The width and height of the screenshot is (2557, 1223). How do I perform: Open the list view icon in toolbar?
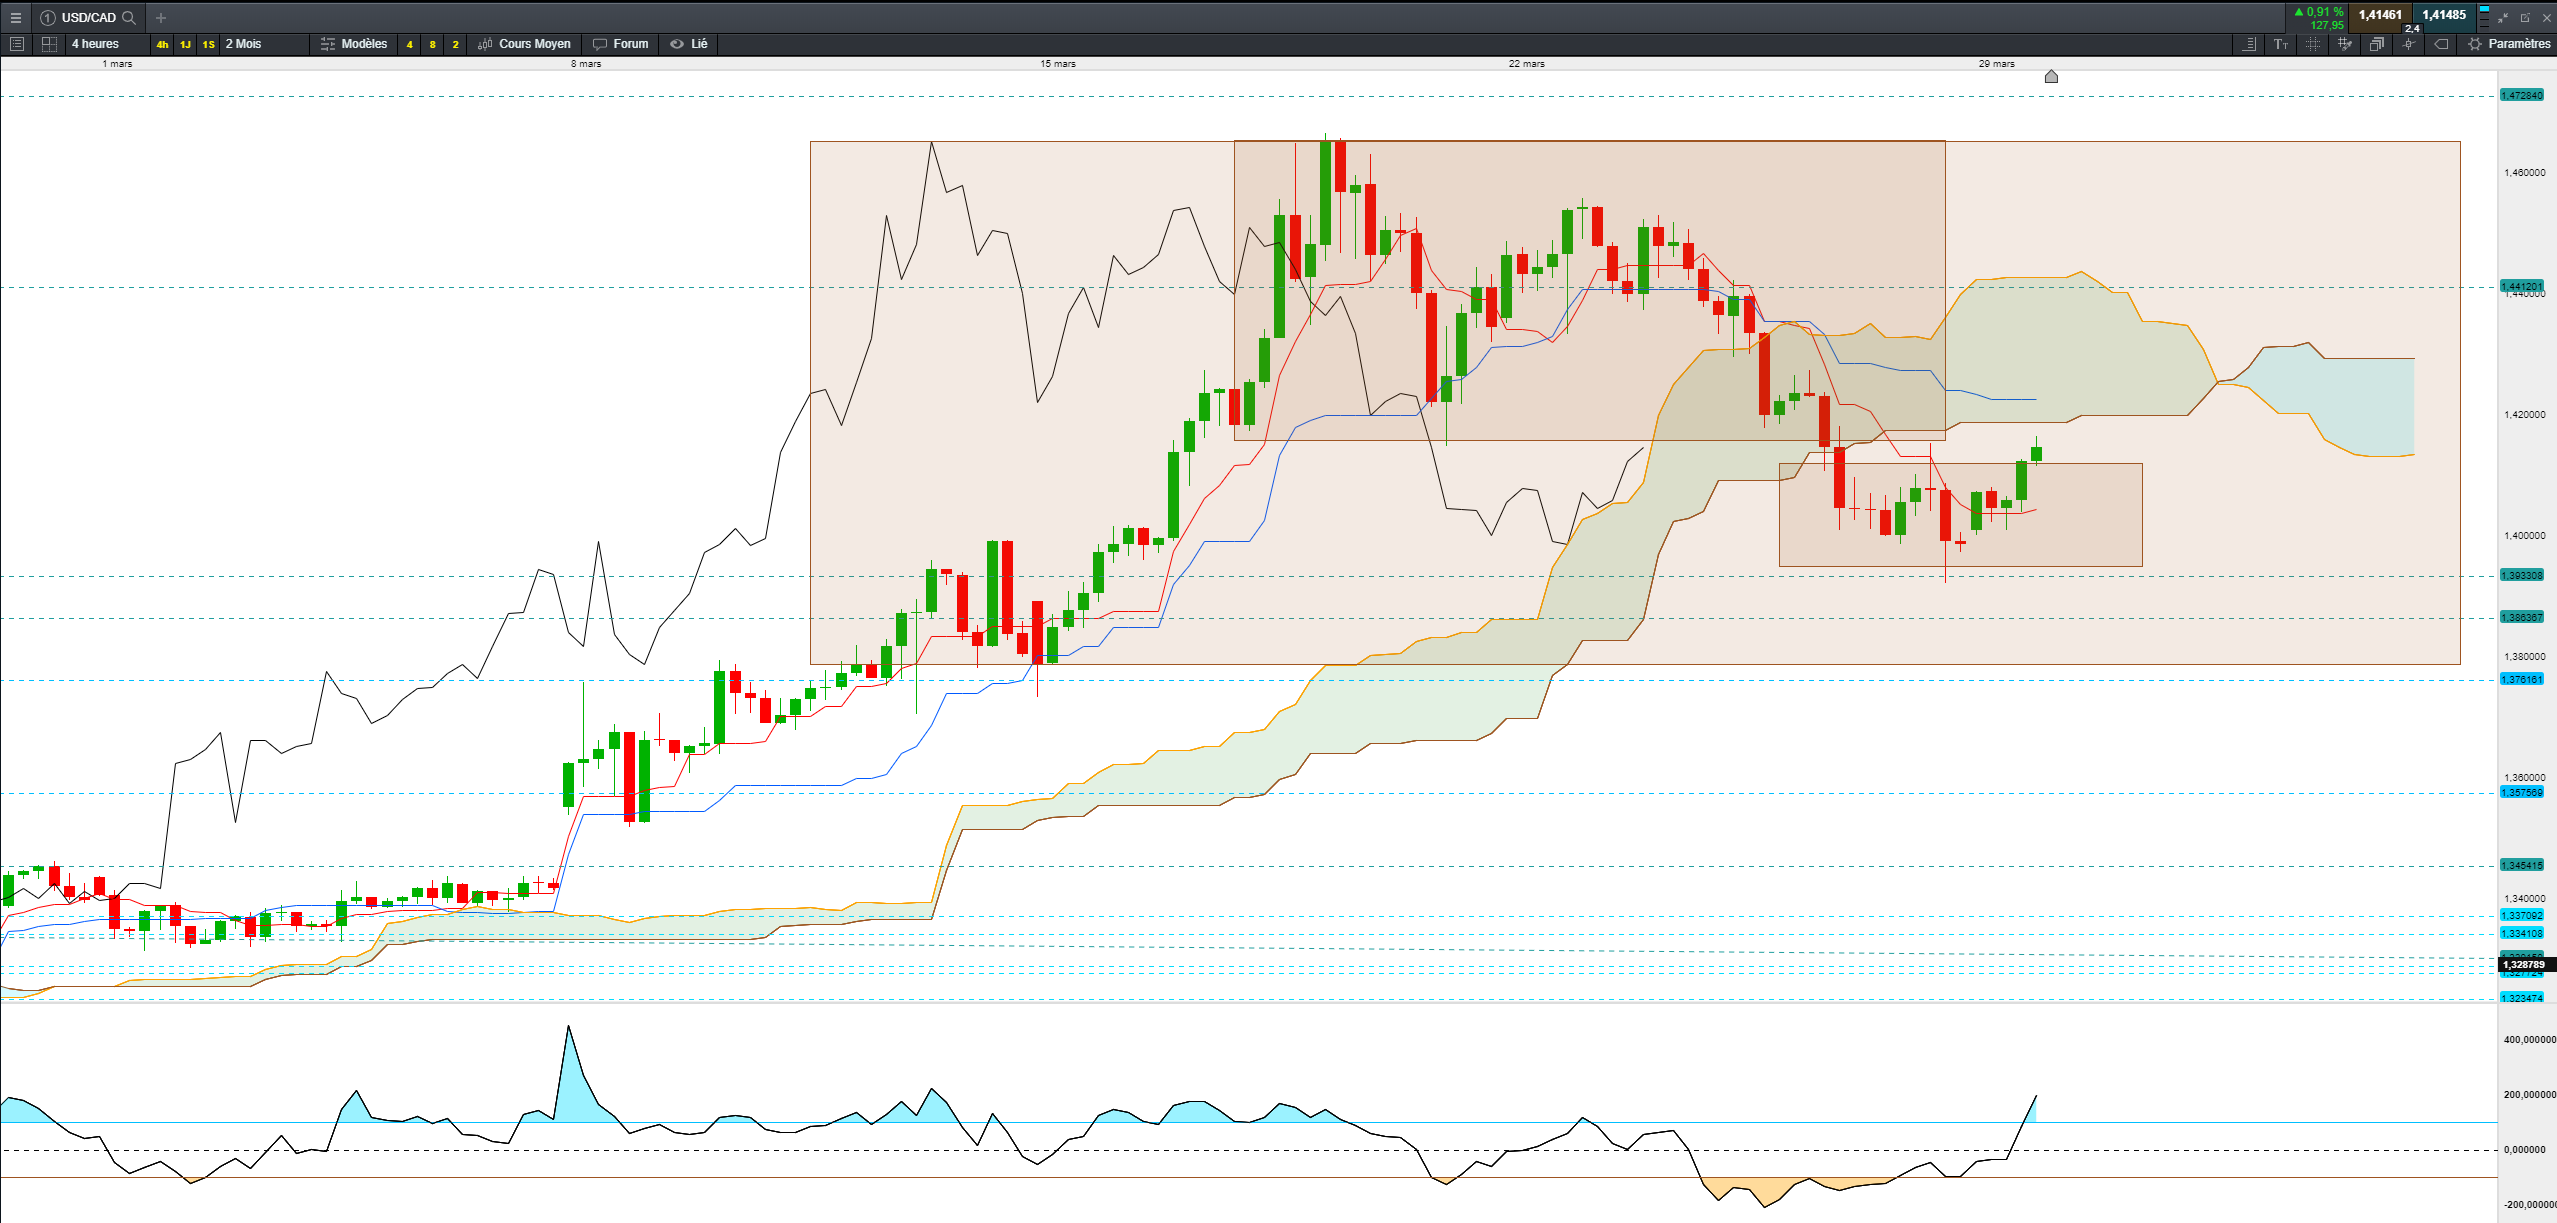pyautogui.click(x=16, y=44)
